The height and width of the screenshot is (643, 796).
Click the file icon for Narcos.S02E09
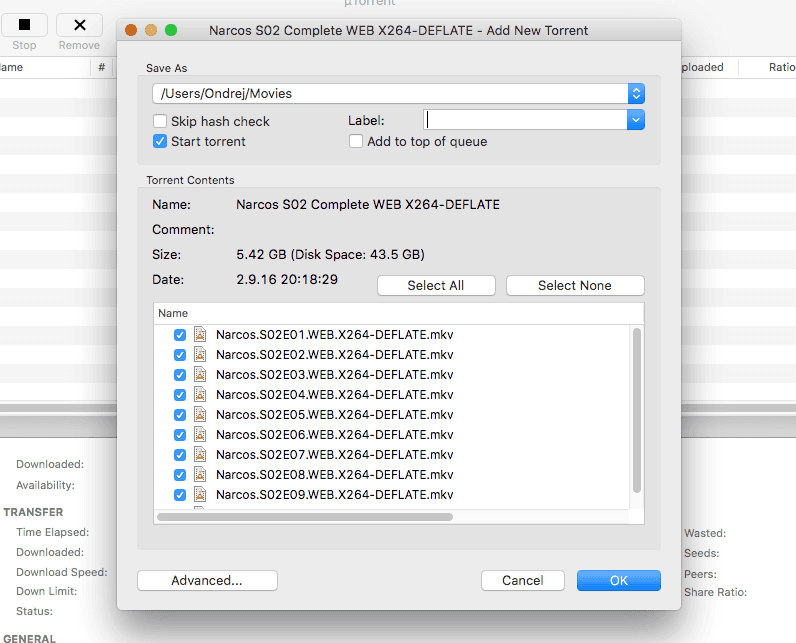coord(200,494)
